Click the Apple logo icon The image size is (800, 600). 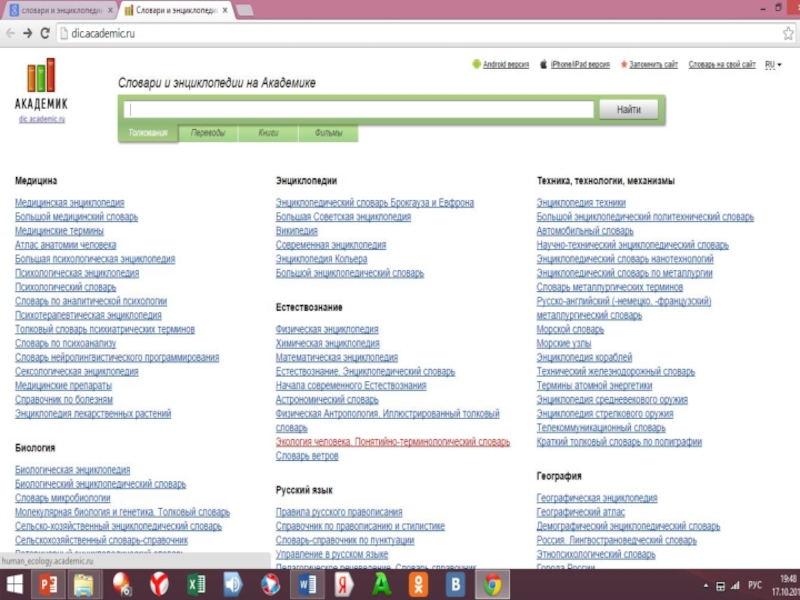[x=543, y=64]
